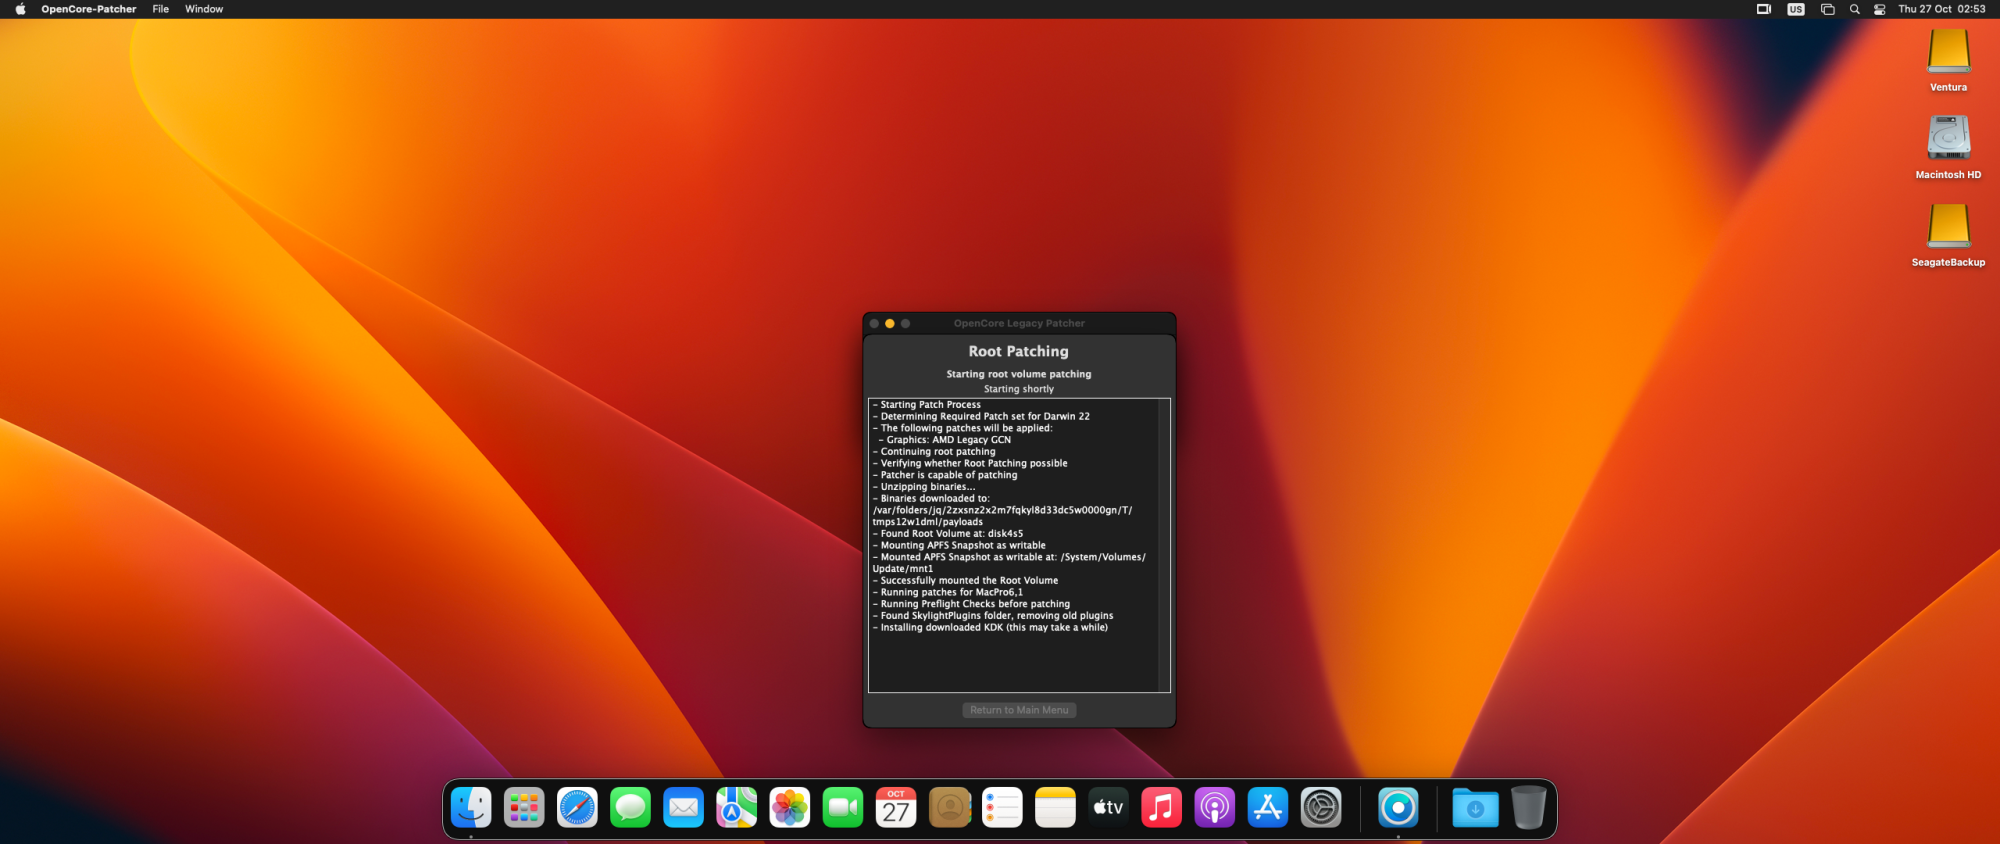2000x844 pixels.
Task: Open the File menu
Action: pos(160,9)
